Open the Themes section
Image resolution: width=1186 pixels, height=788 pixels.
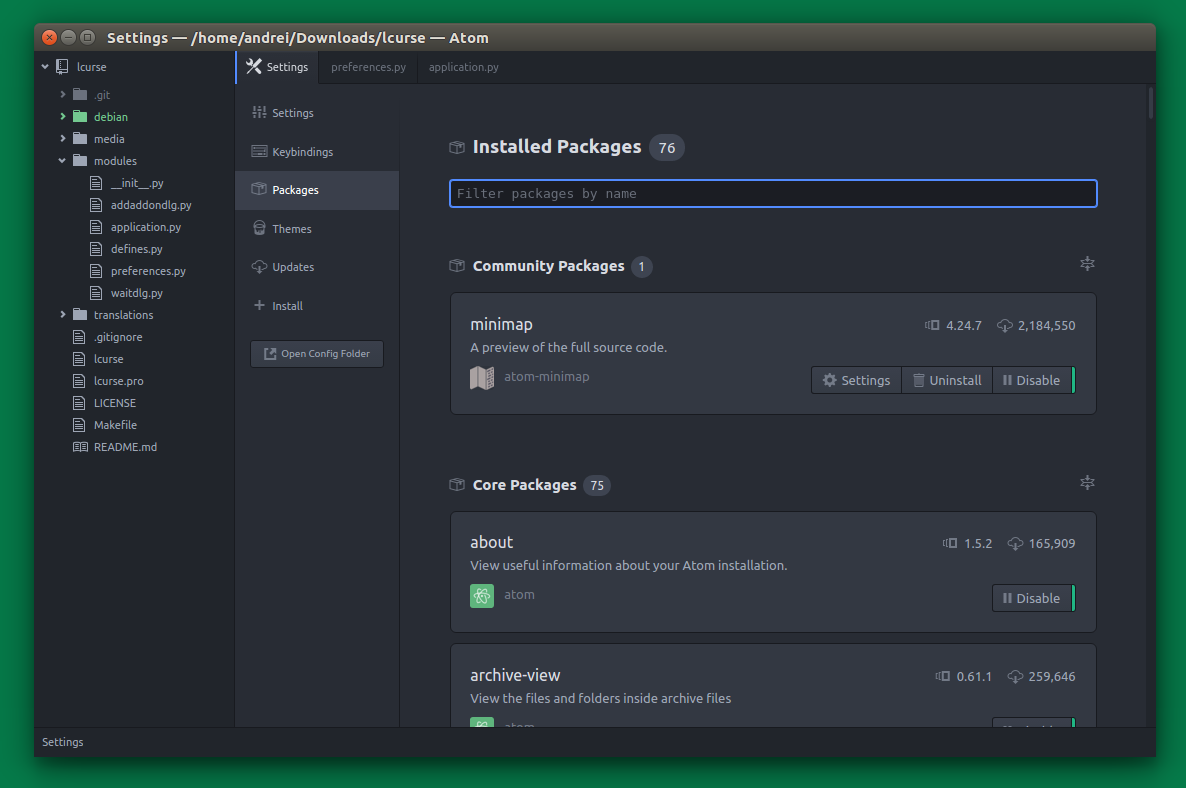317,228
